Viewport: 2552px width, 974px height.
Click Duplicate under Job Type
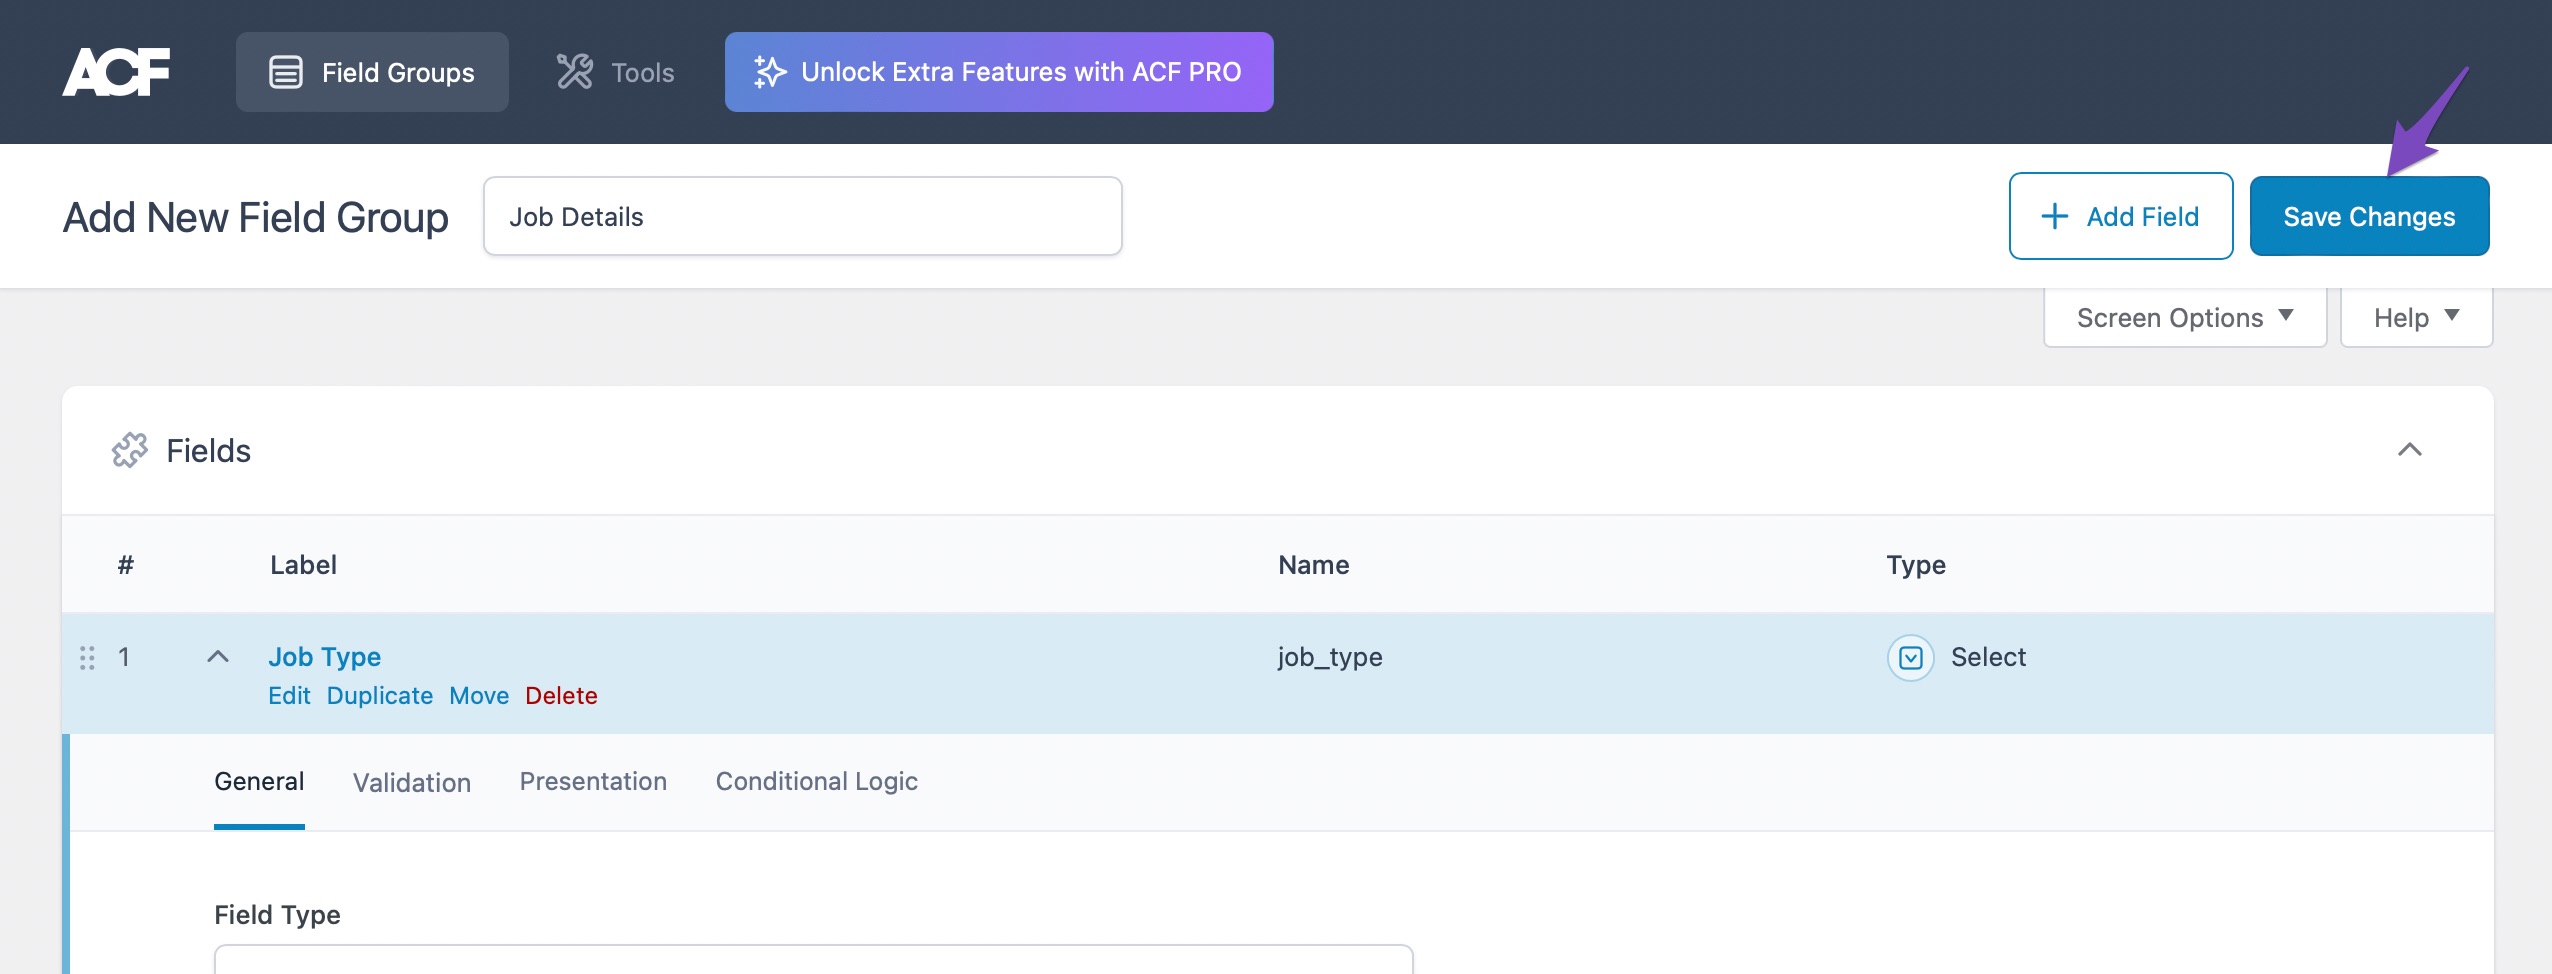380,695
